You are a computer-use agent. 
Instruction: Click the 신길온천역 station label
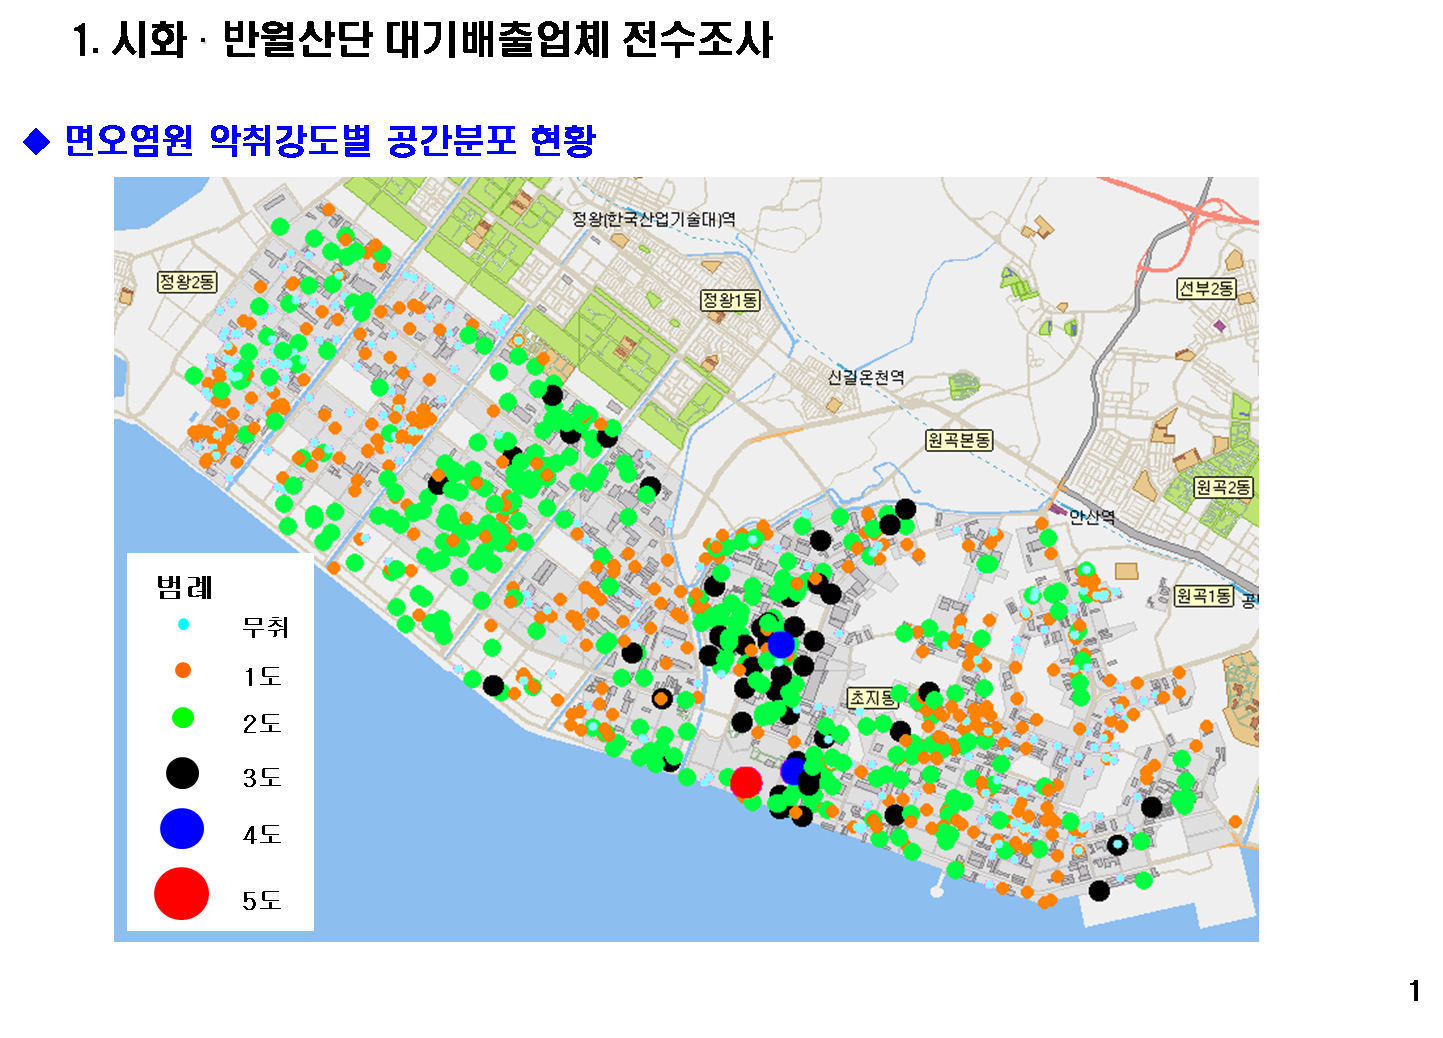[866, 377]
